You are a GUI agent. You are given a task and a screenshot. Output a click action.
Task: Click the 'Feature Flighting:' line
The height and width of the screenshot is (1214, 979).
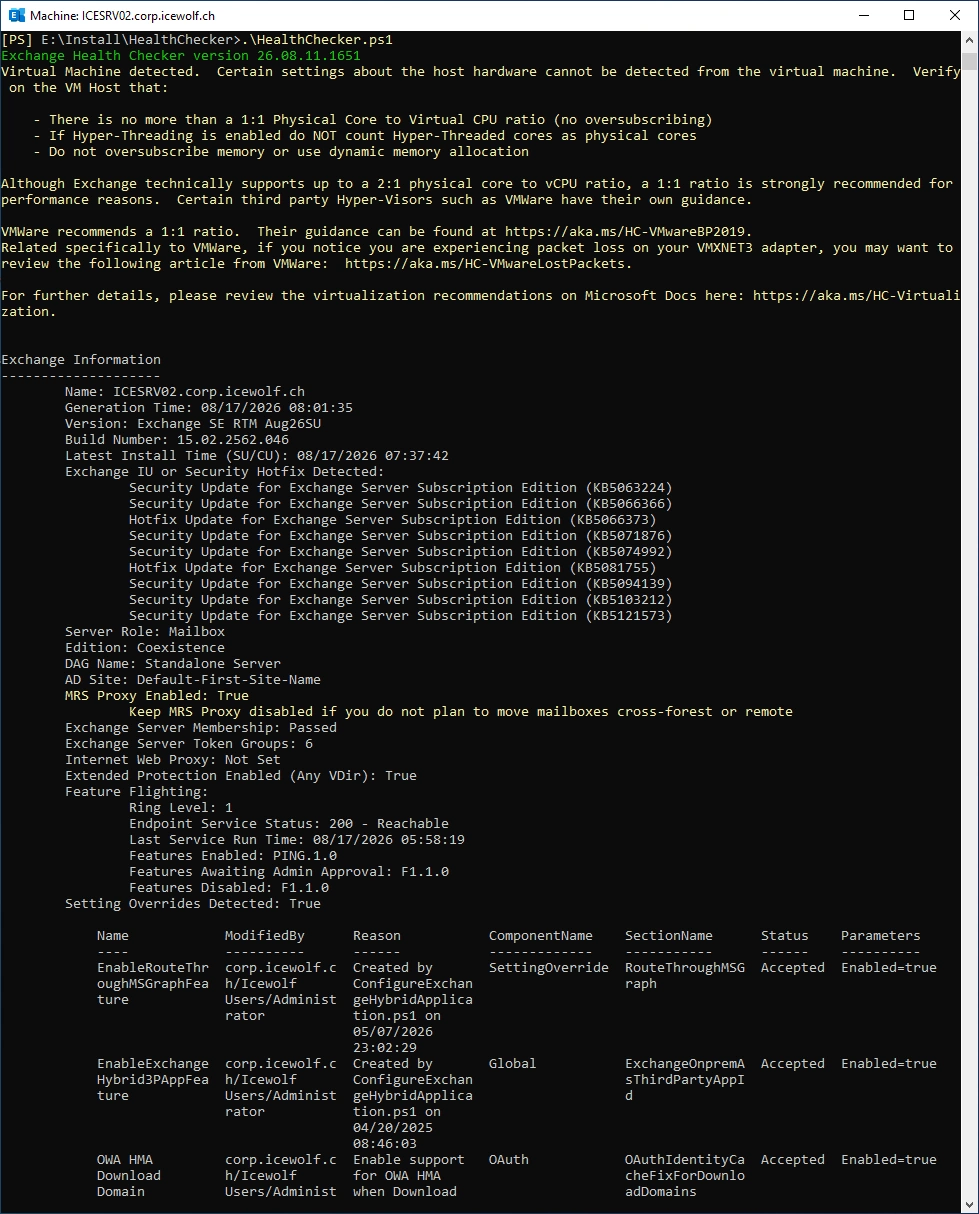tap(137, 792)
